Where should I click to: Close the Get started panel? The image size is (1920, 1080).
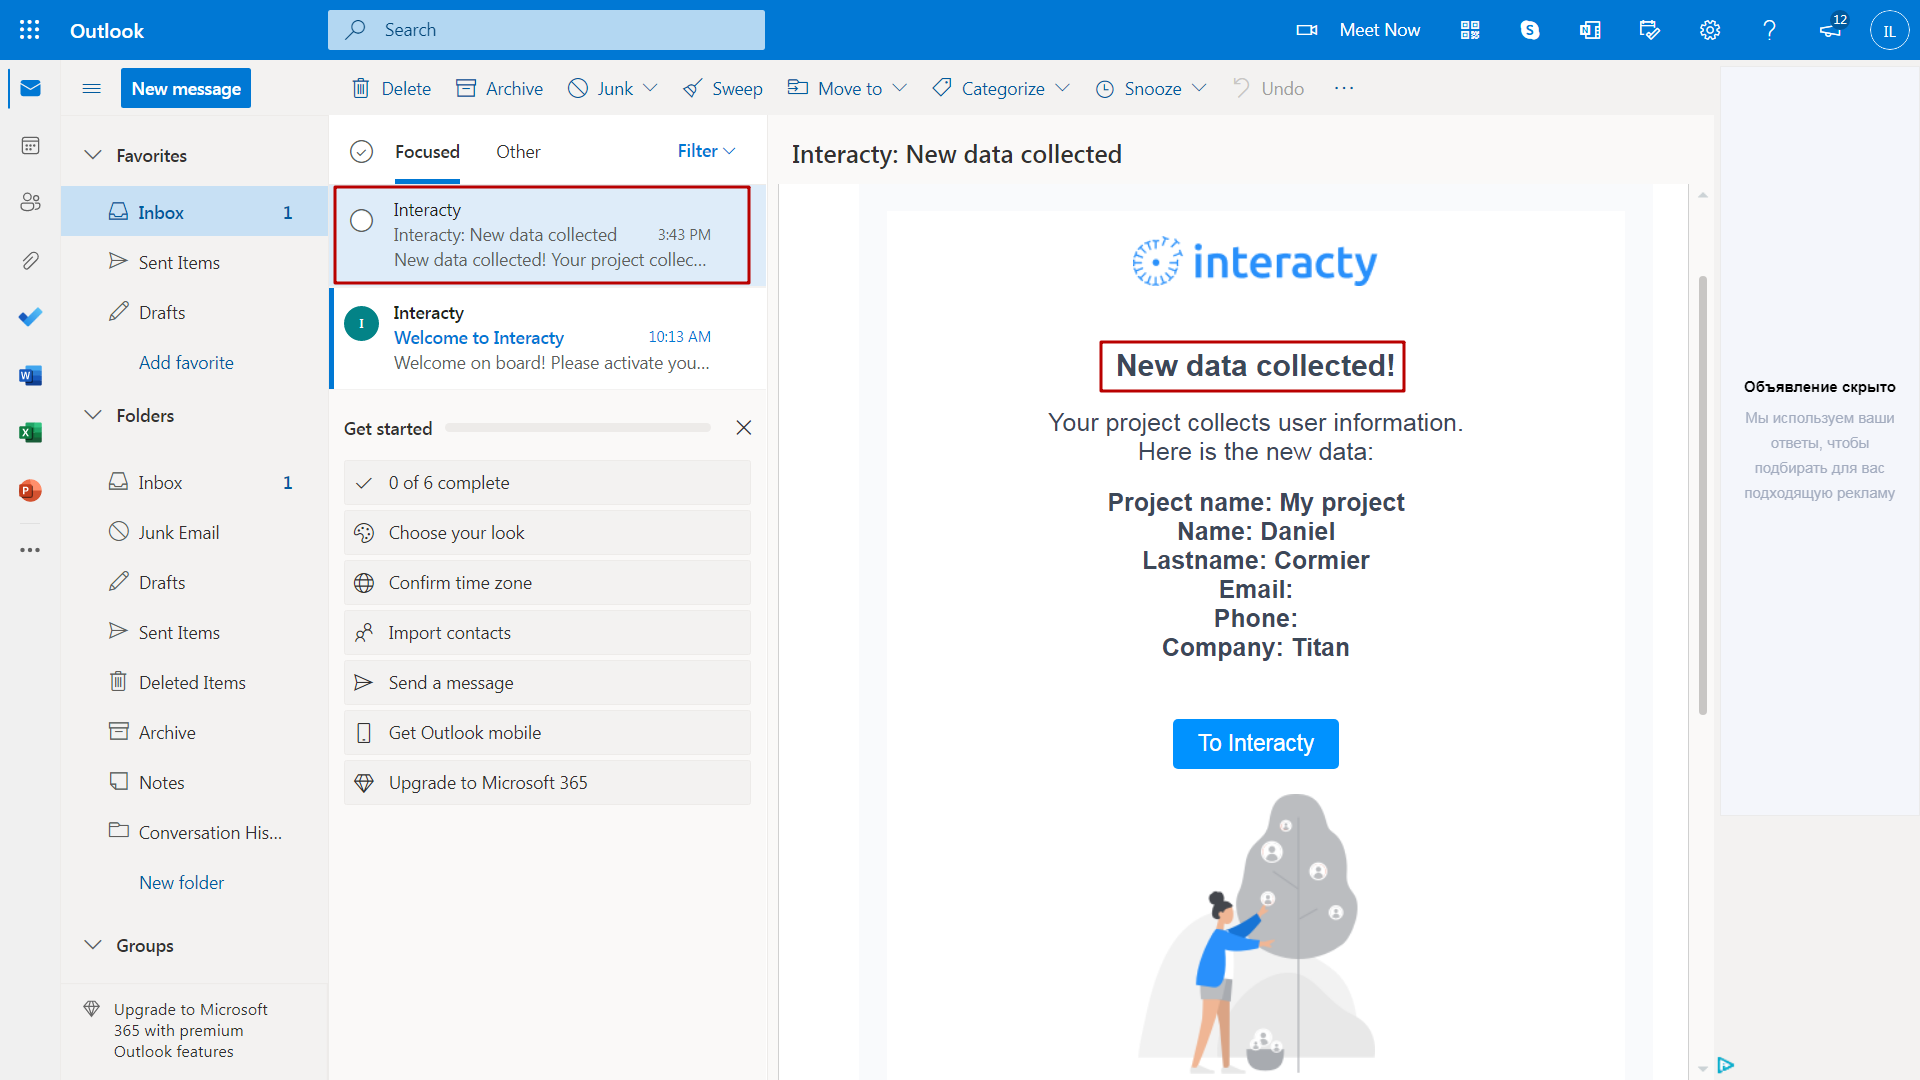pos(743,428)
